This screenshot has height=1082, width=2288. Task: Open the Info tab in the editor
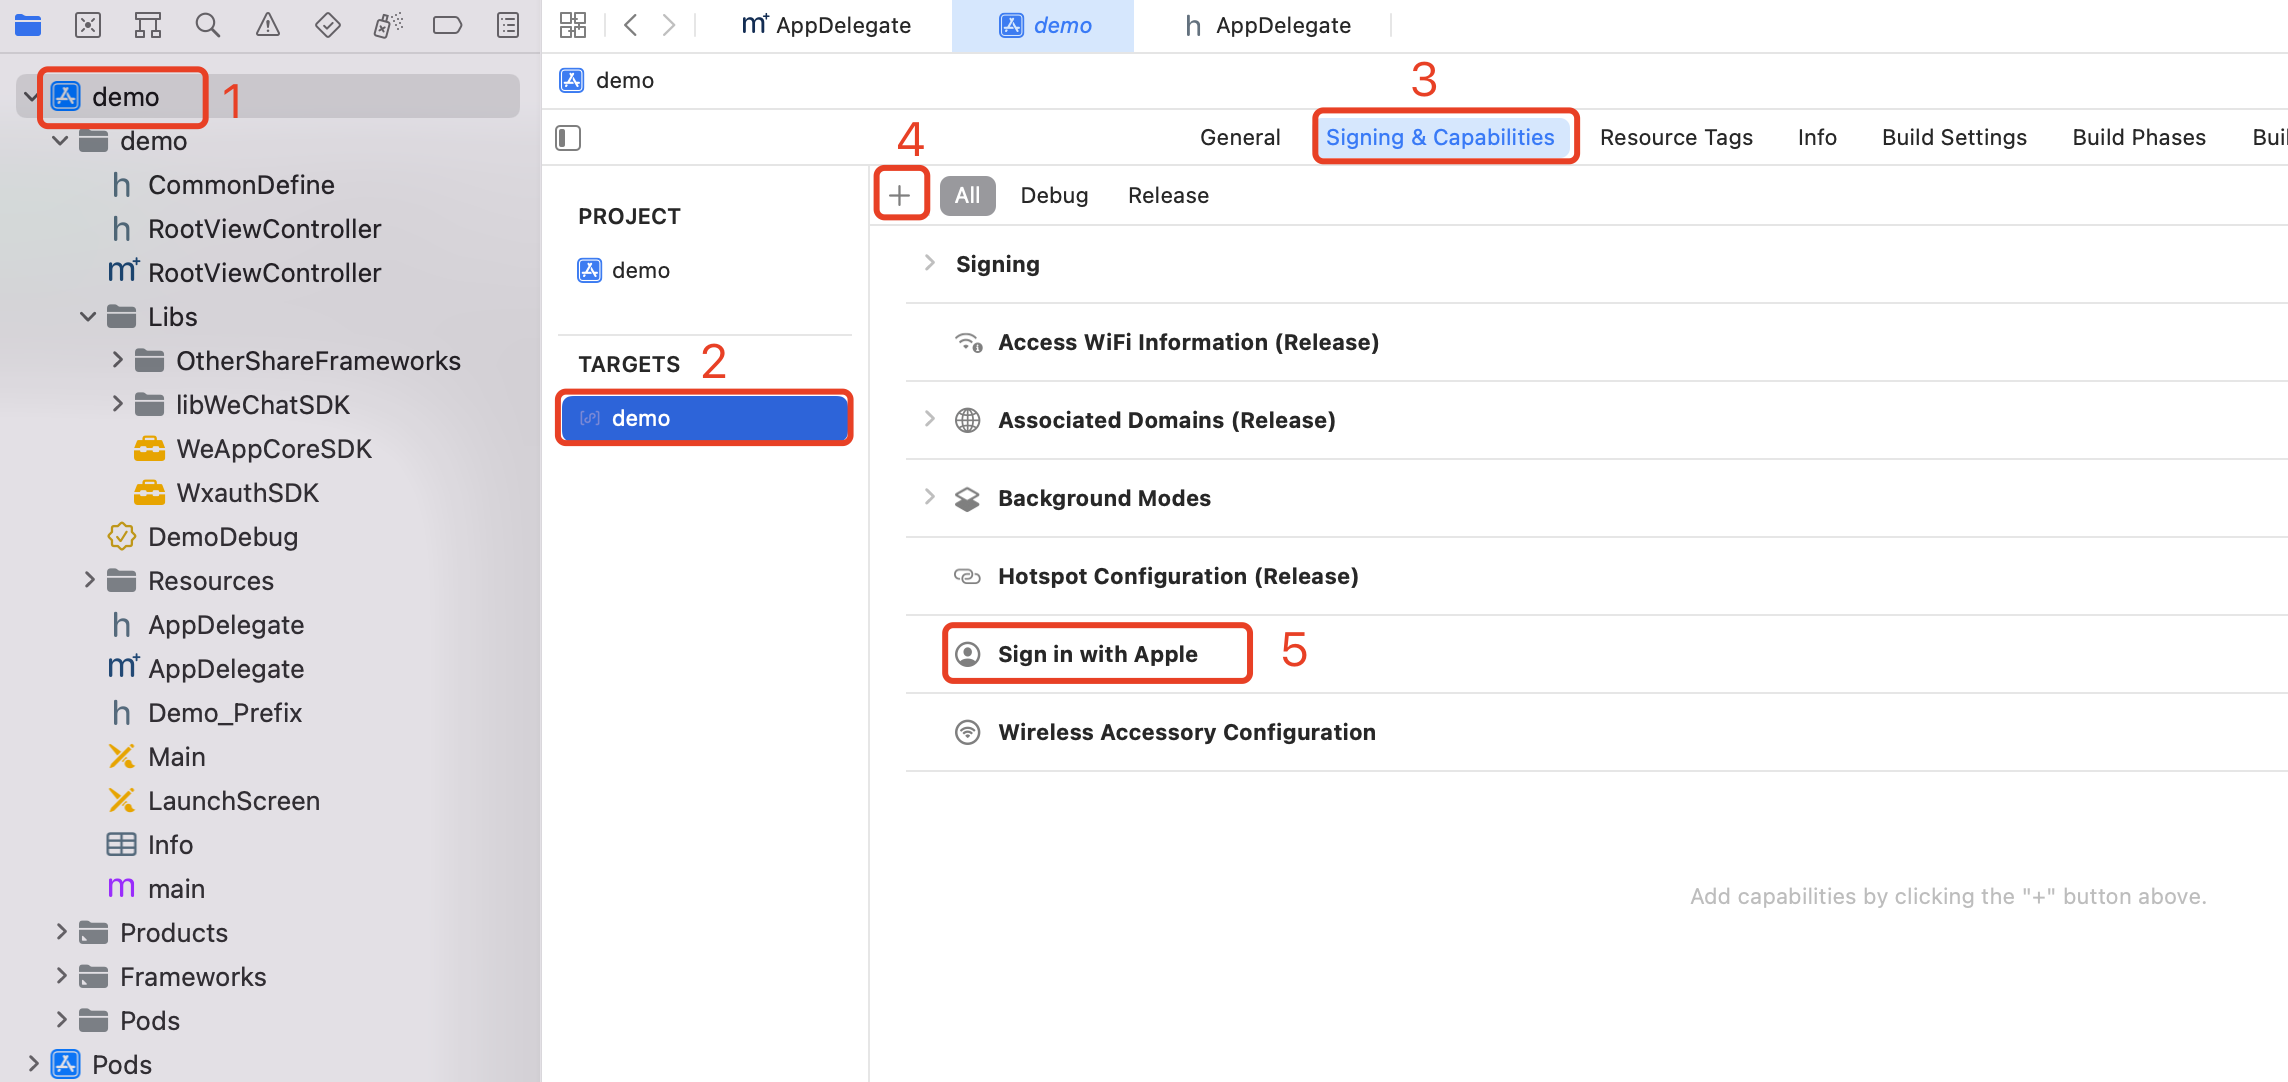[1817, 137]
